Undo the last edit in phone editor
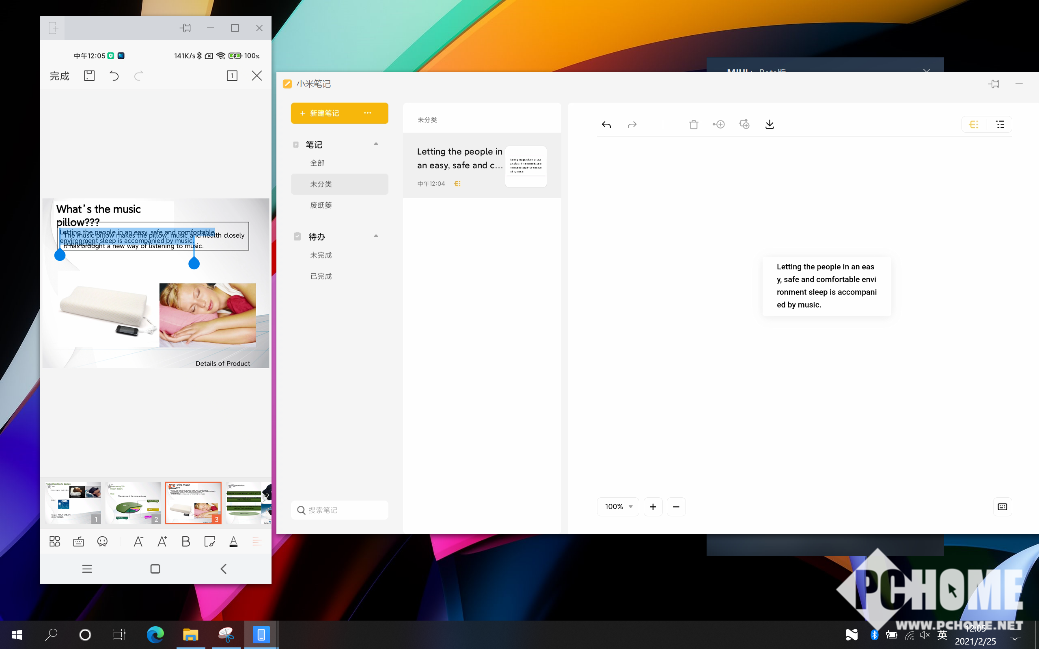The height and width of the screenshot is (649, 1039). click(114, 76)
